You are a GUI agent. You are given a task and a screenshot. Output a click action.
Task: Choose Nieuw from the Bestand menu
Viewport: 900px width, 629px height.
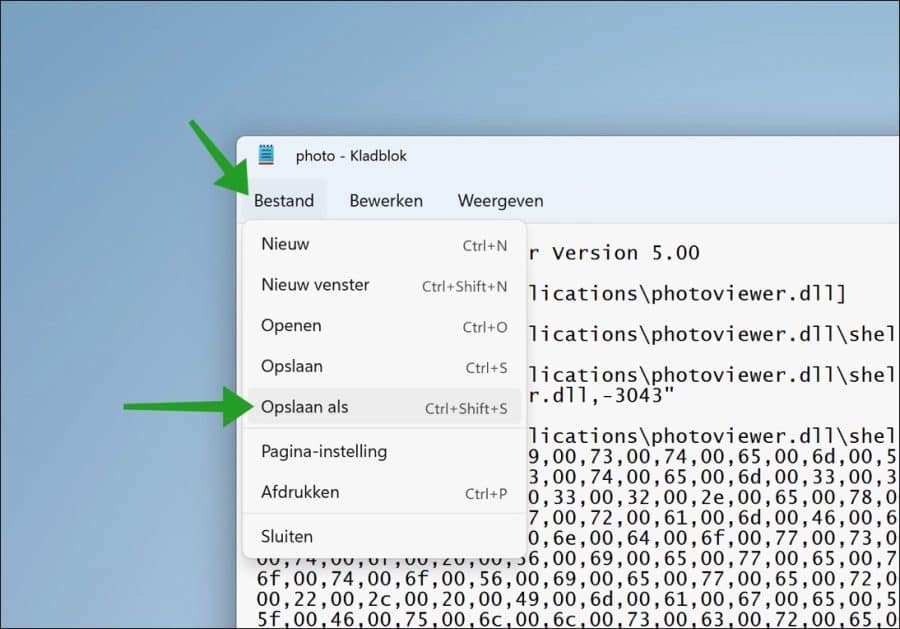point(384,244)
